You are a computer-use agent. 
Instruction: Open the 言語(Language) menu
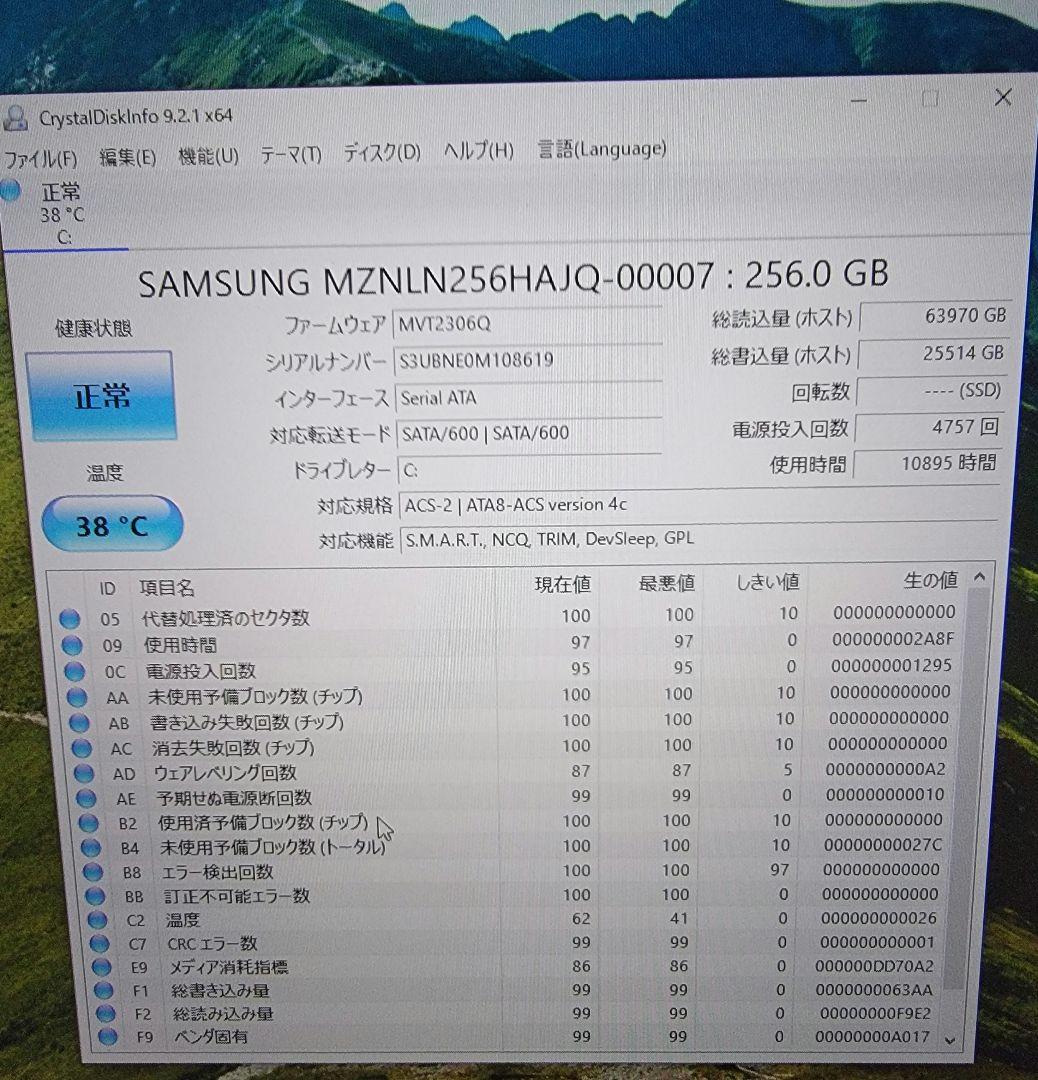coord(601,149)
